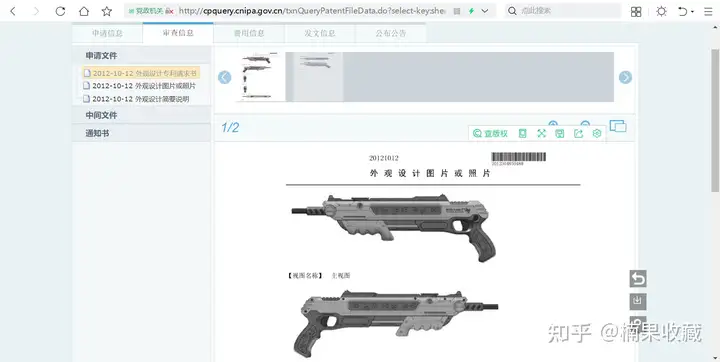Click the browser refresh icon

60,11
